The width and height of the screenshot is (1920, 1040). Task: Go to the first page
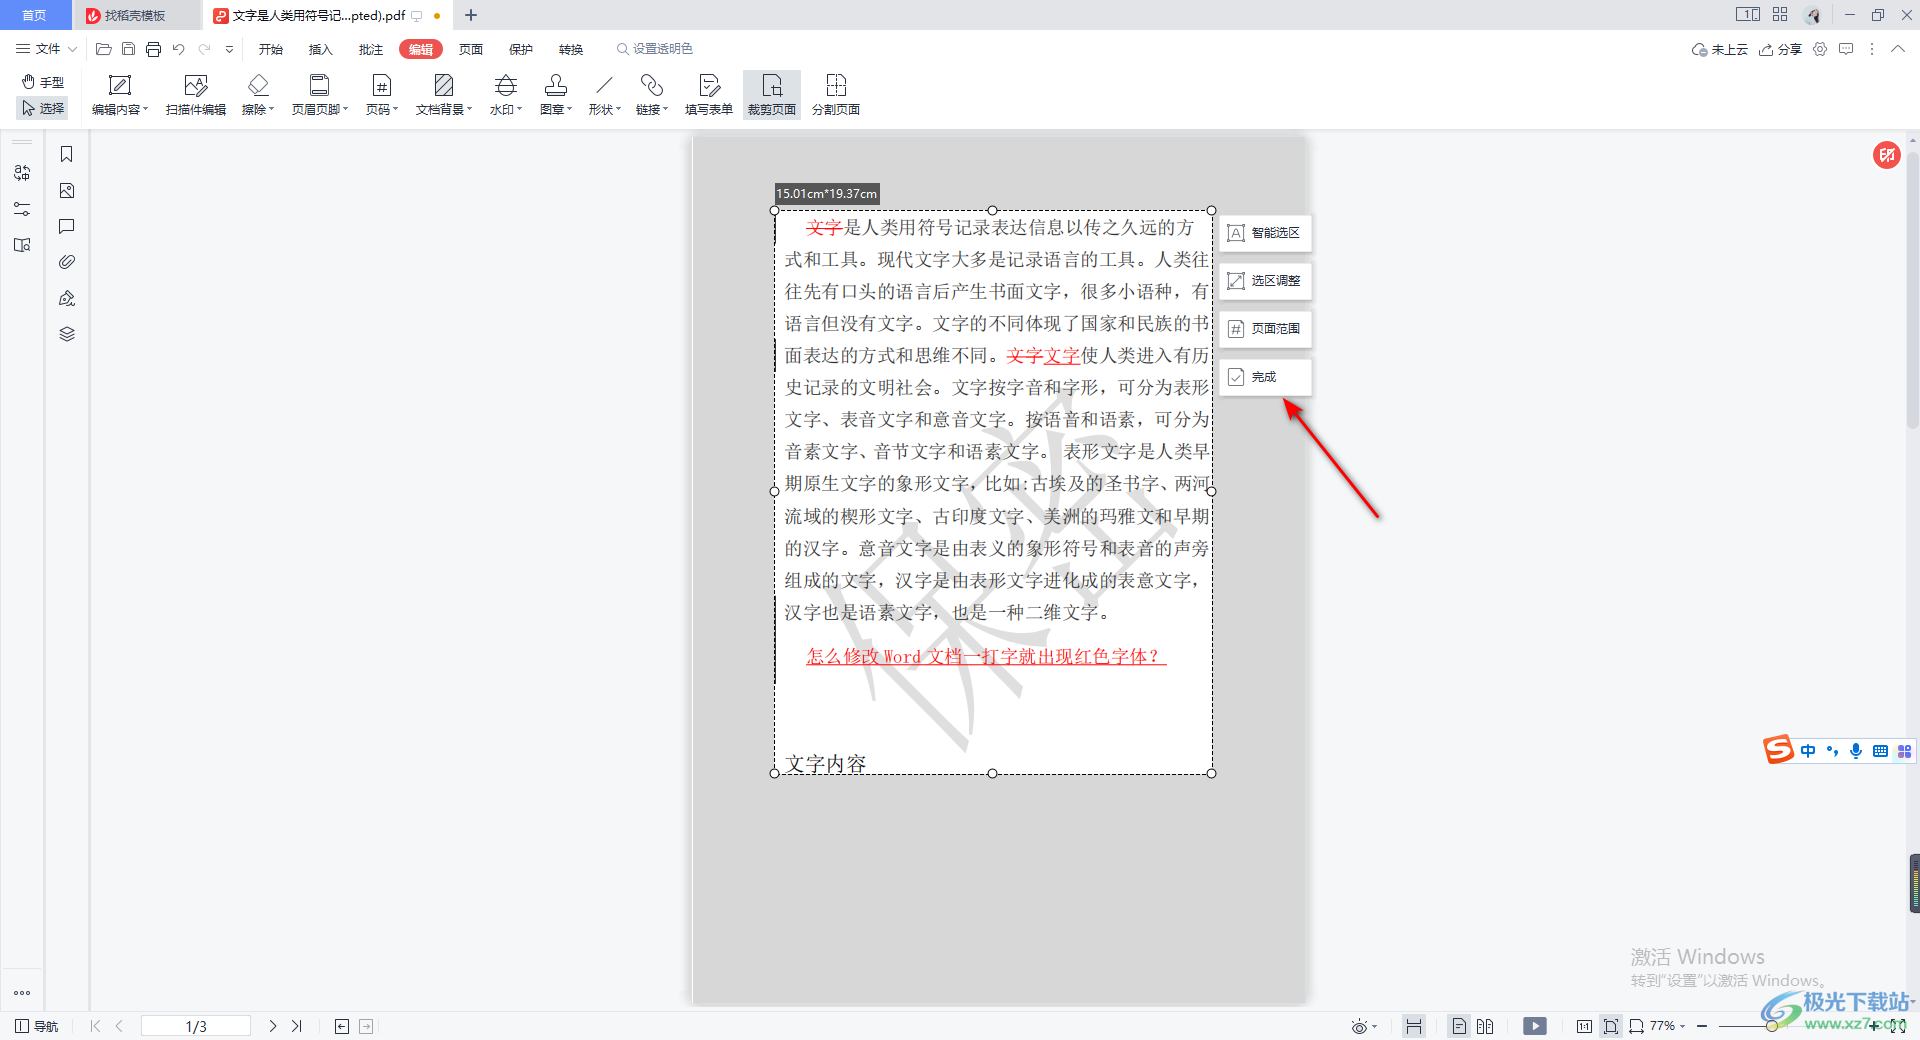[95, 1026]
